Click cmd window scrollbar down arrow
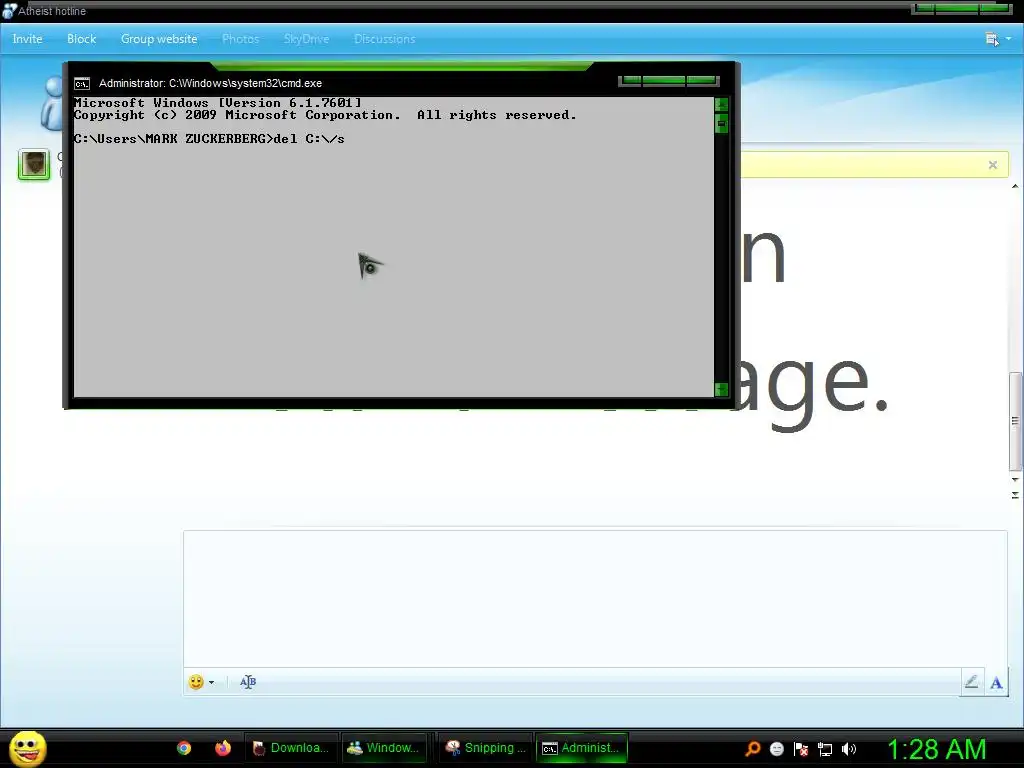This screenshot has height=768, width=1024. coord(721,390)
